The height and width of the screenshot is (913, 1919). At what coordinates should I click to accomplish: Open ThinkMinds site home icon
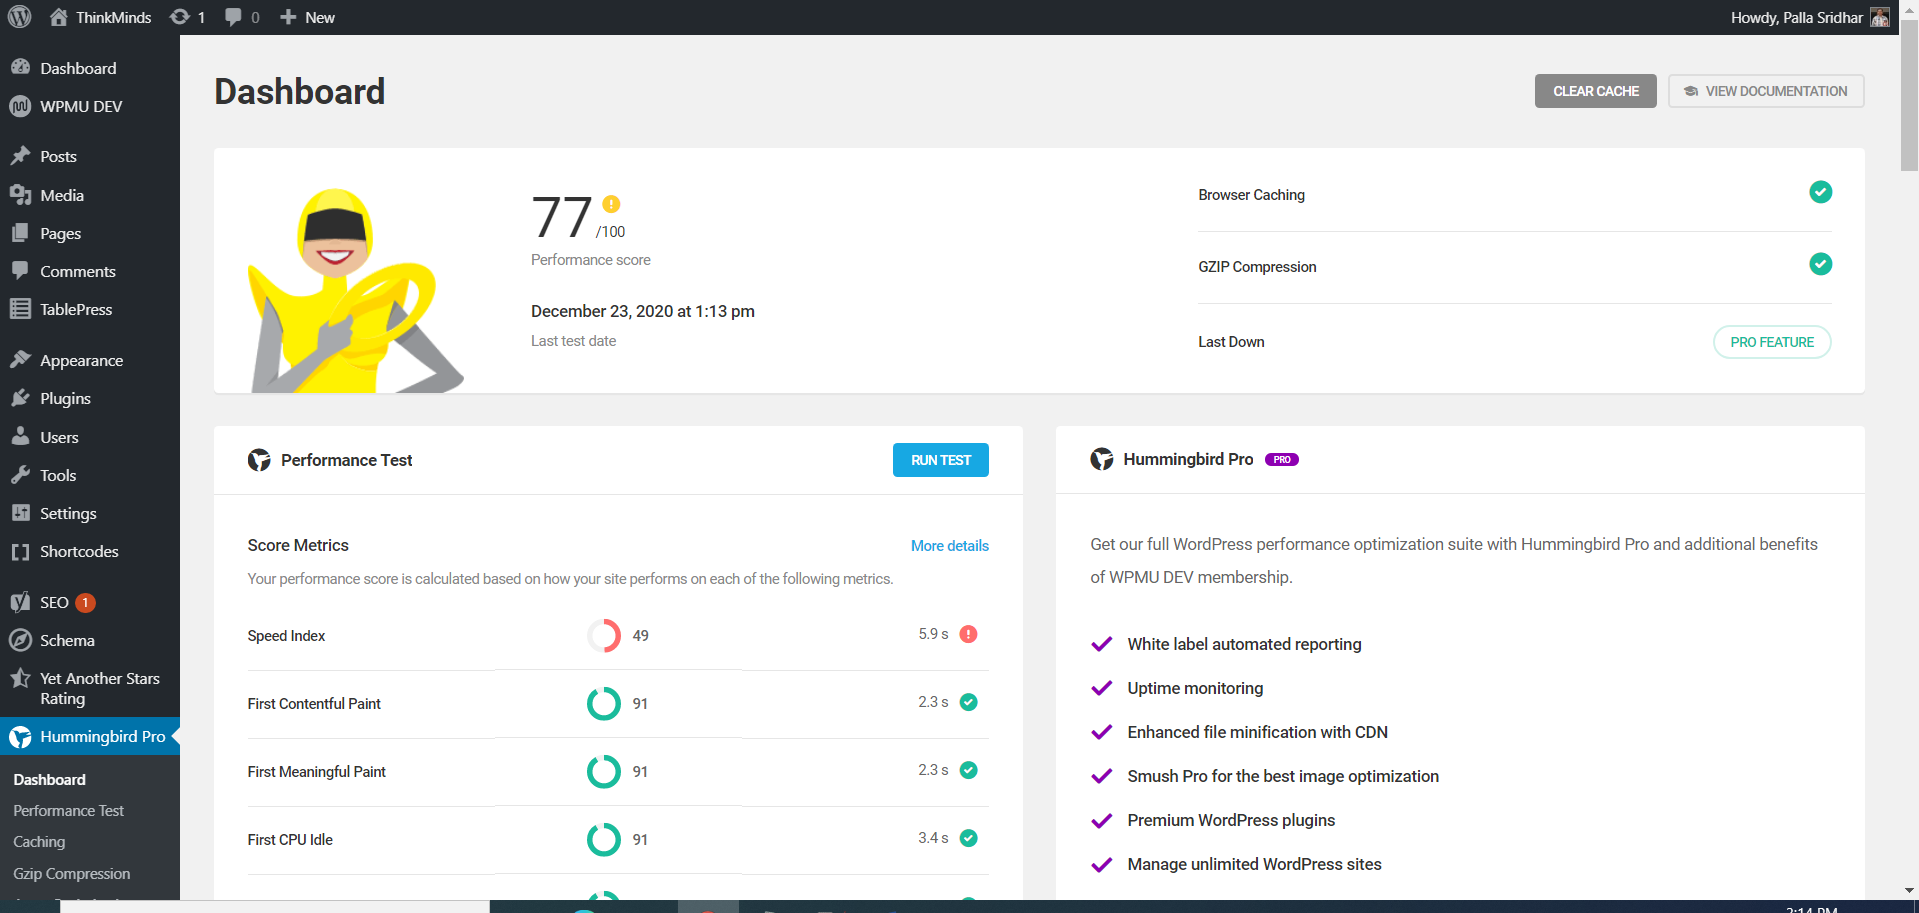pos(59,17)
